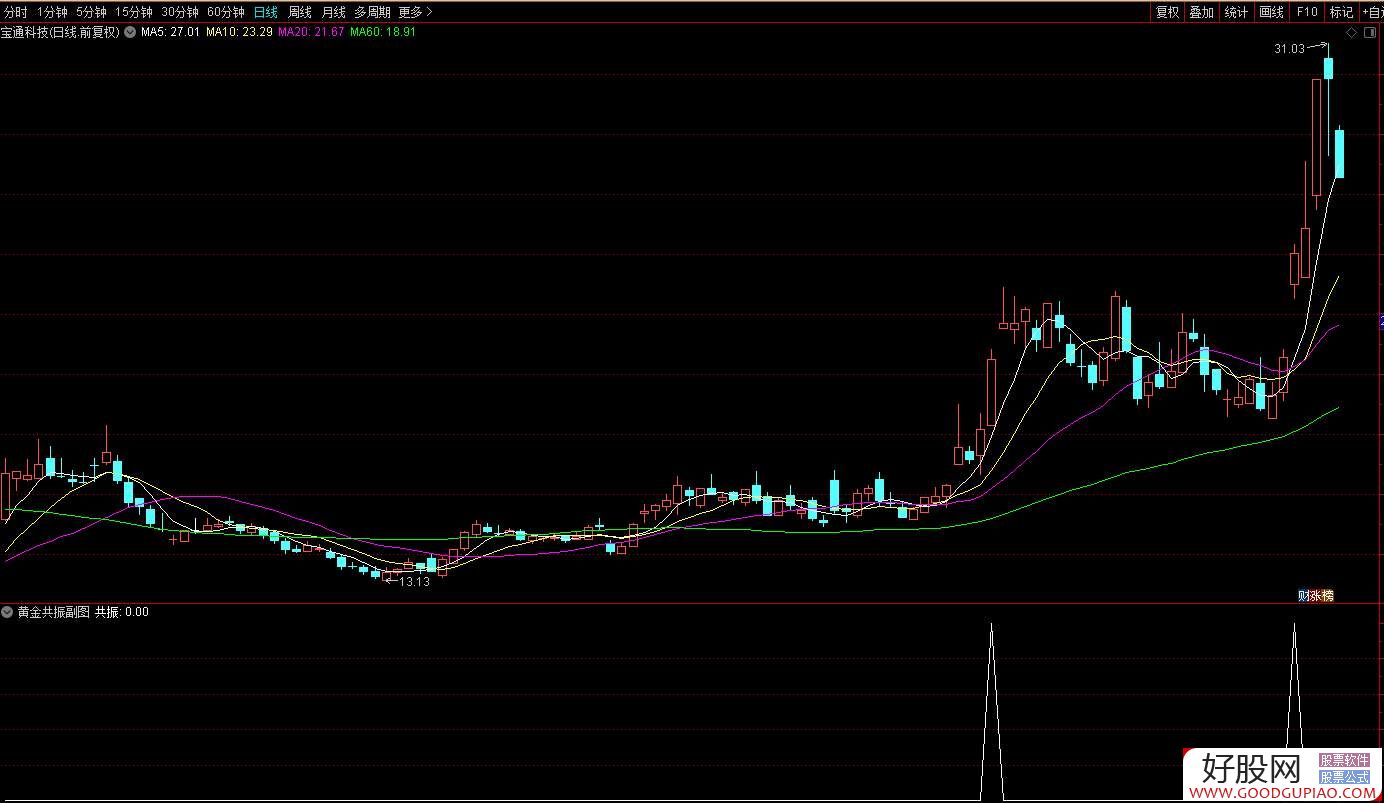This screenshot has width=1384, height=803.
Task: Toggle the side panel icon
Action: [1371, 33]
